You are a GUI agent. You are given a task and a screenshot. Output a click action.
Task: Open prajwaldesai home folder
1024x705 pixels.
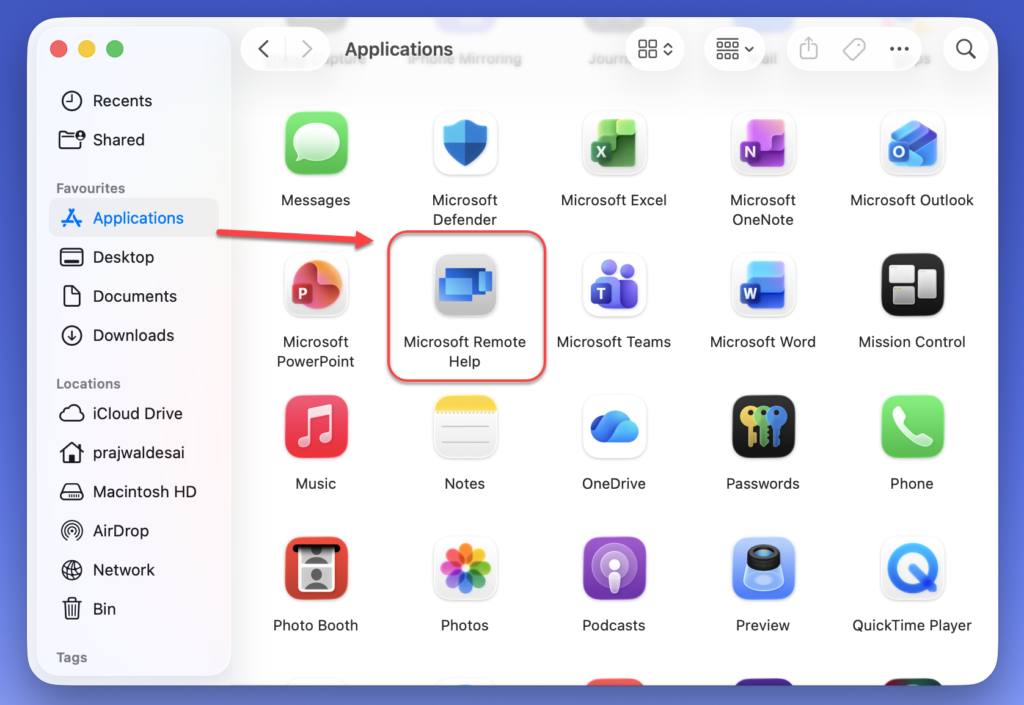[x=134, y=453]
